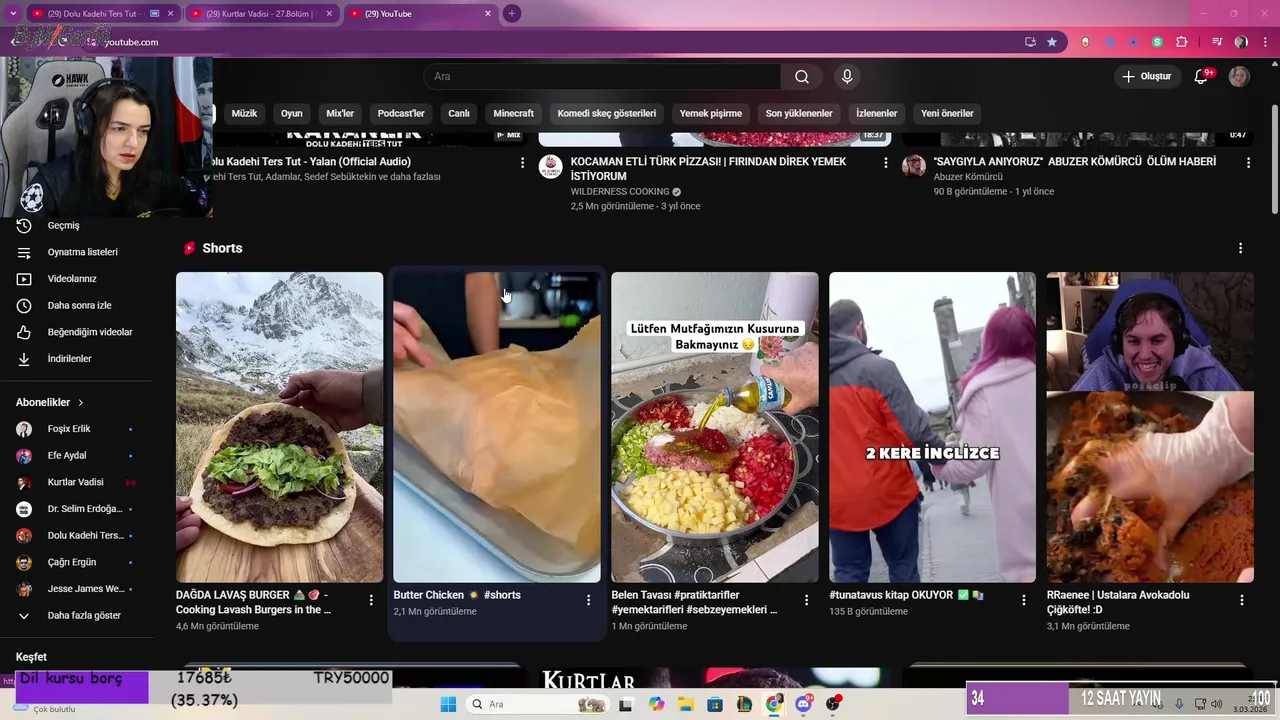This screenshot has height=720, width=1280.
Task: Start voice search with the microphone icon
Action: [847, 77]
